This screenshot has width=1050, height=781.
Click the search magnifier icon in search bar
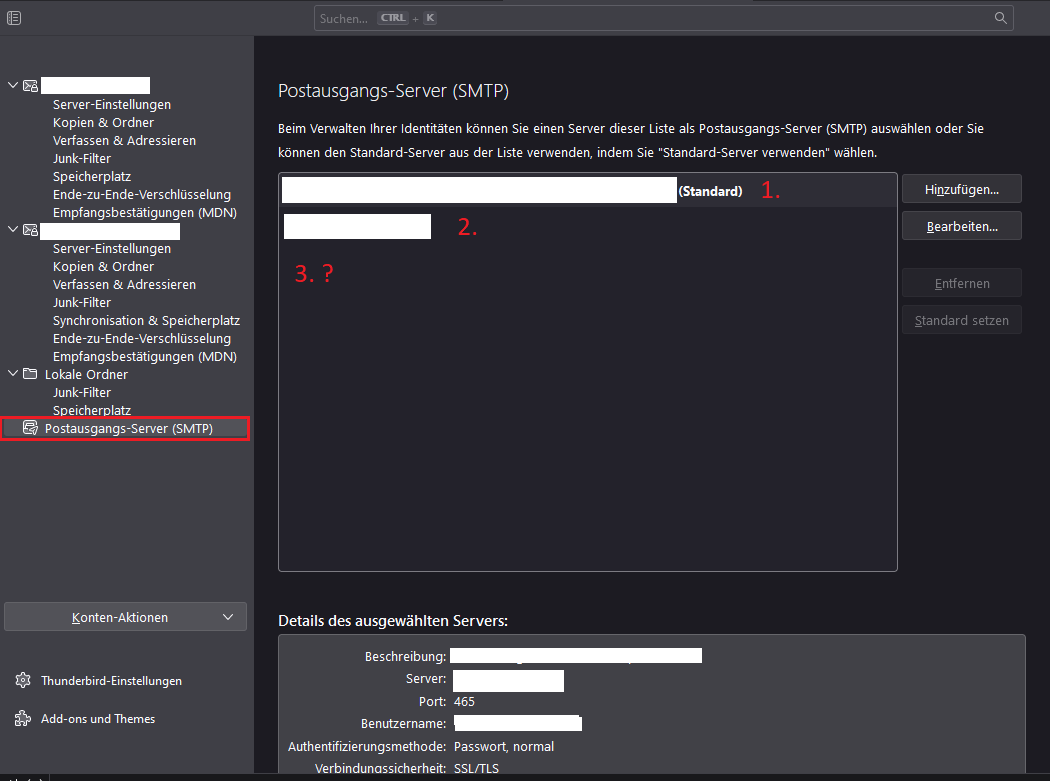(1000, 18)
